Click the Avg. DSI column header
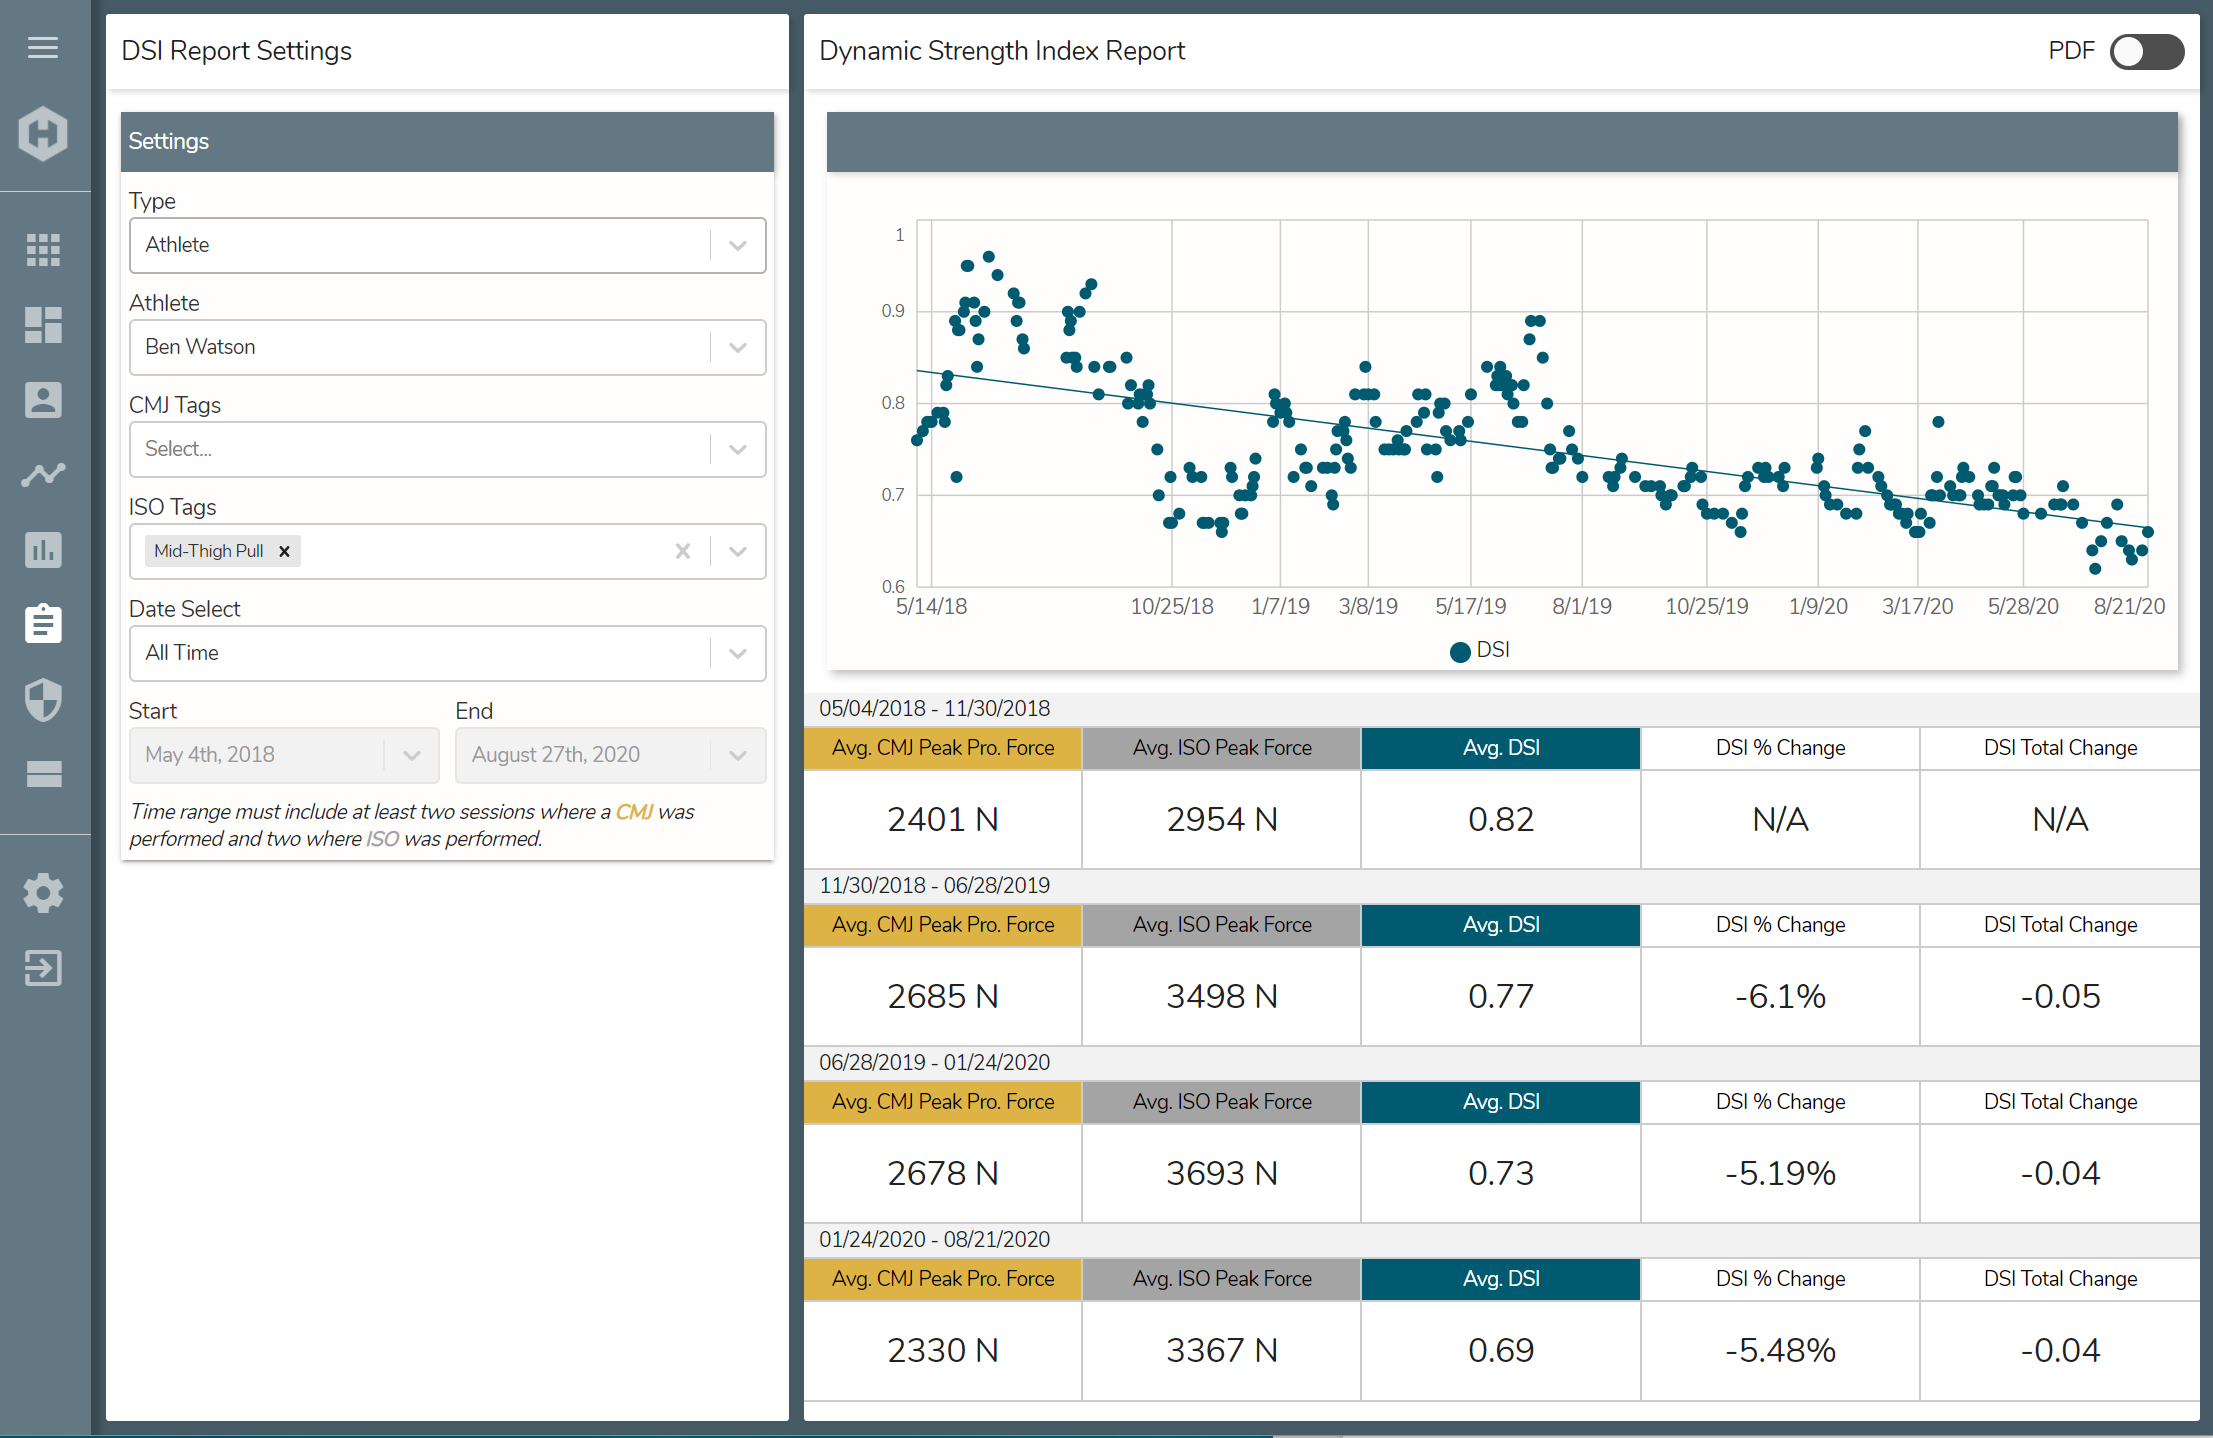This screenshot has height=1438, width=2213. pos(1500,748)
